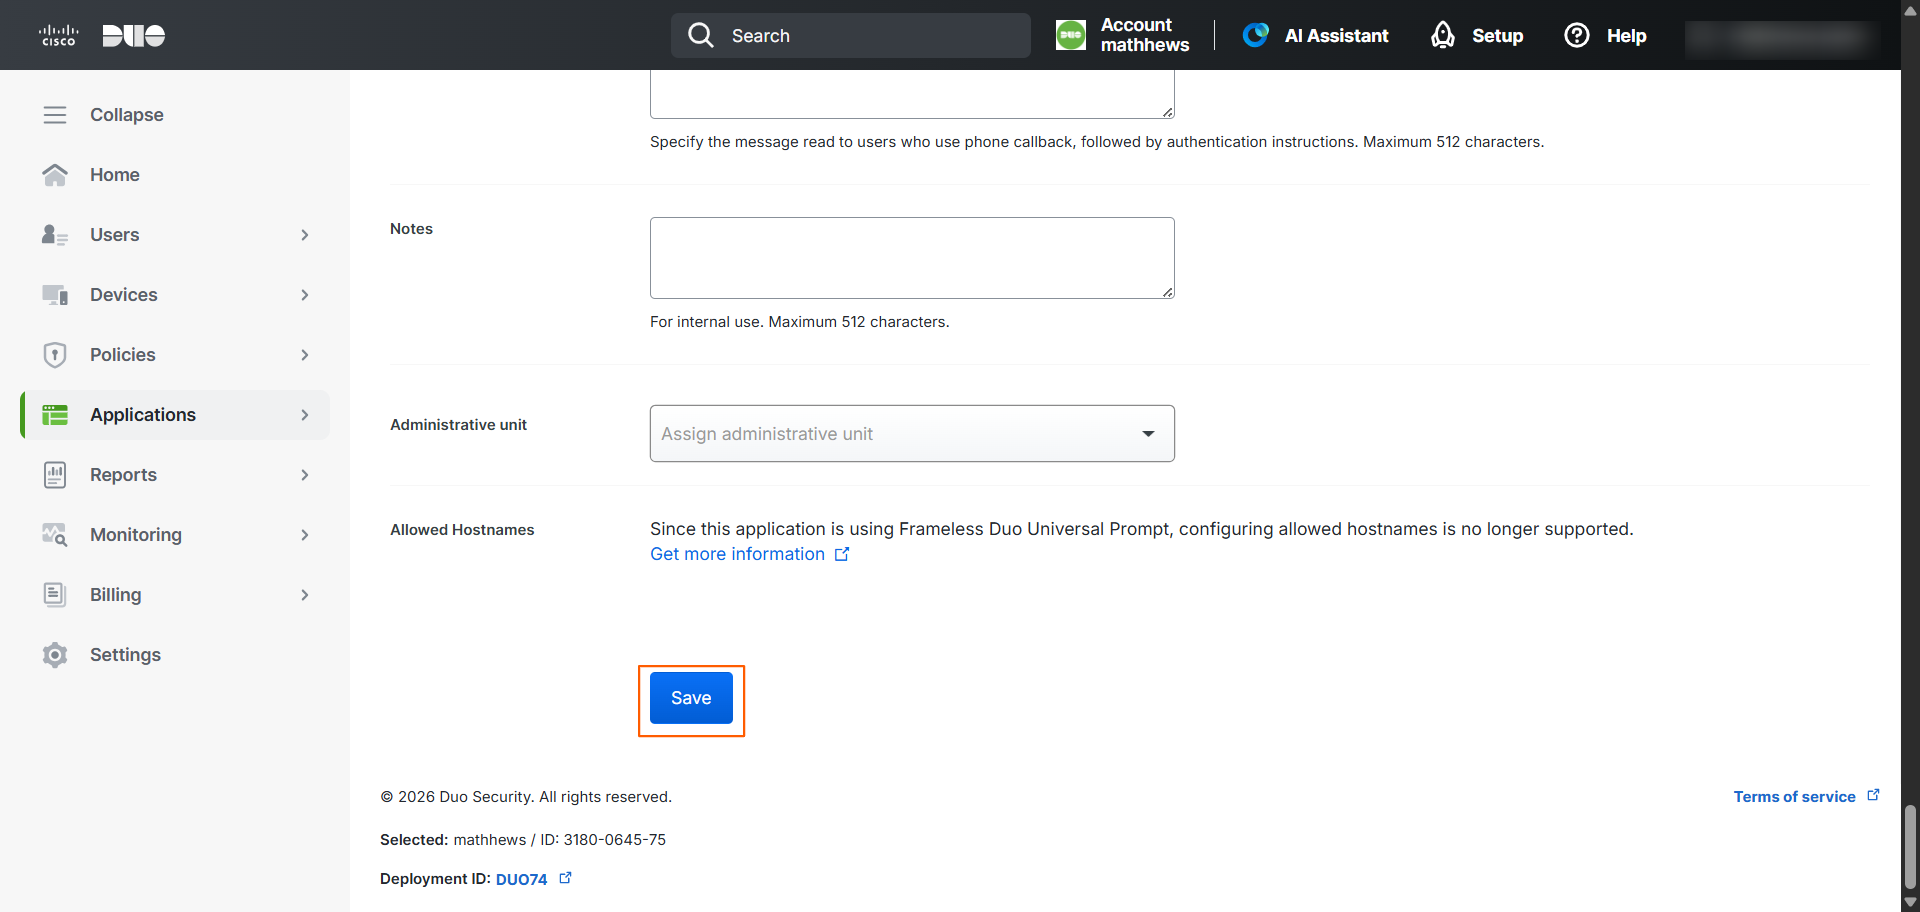Image resolution: width=1920 pixels, height=912 pixels.
Task: Click the vertical scrollbar thumb
Action: pos(1910,845)
